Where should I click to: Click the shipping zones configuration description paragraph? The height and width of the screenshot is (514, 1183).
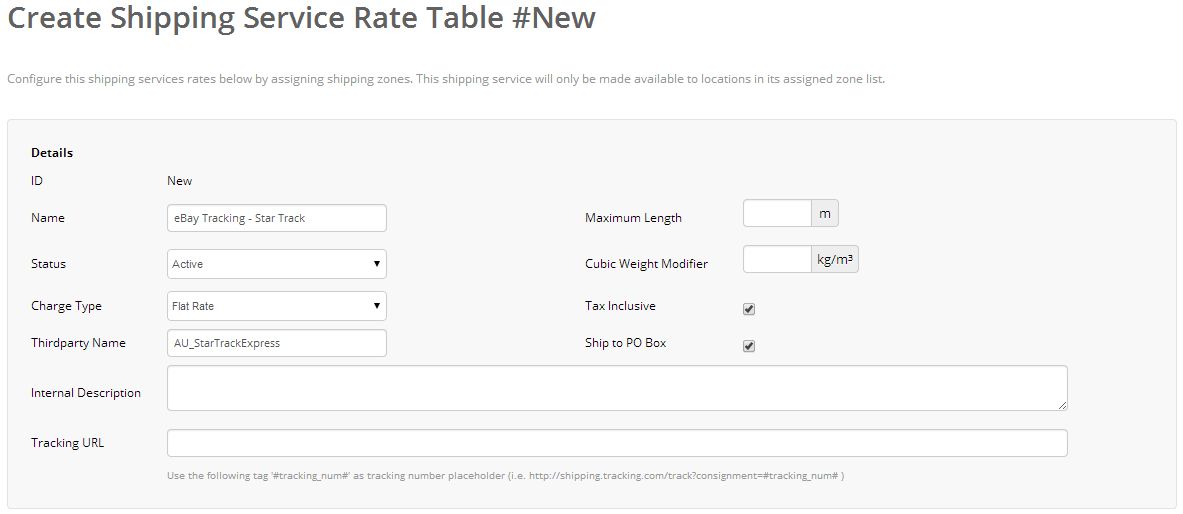(x=446, y=78)
